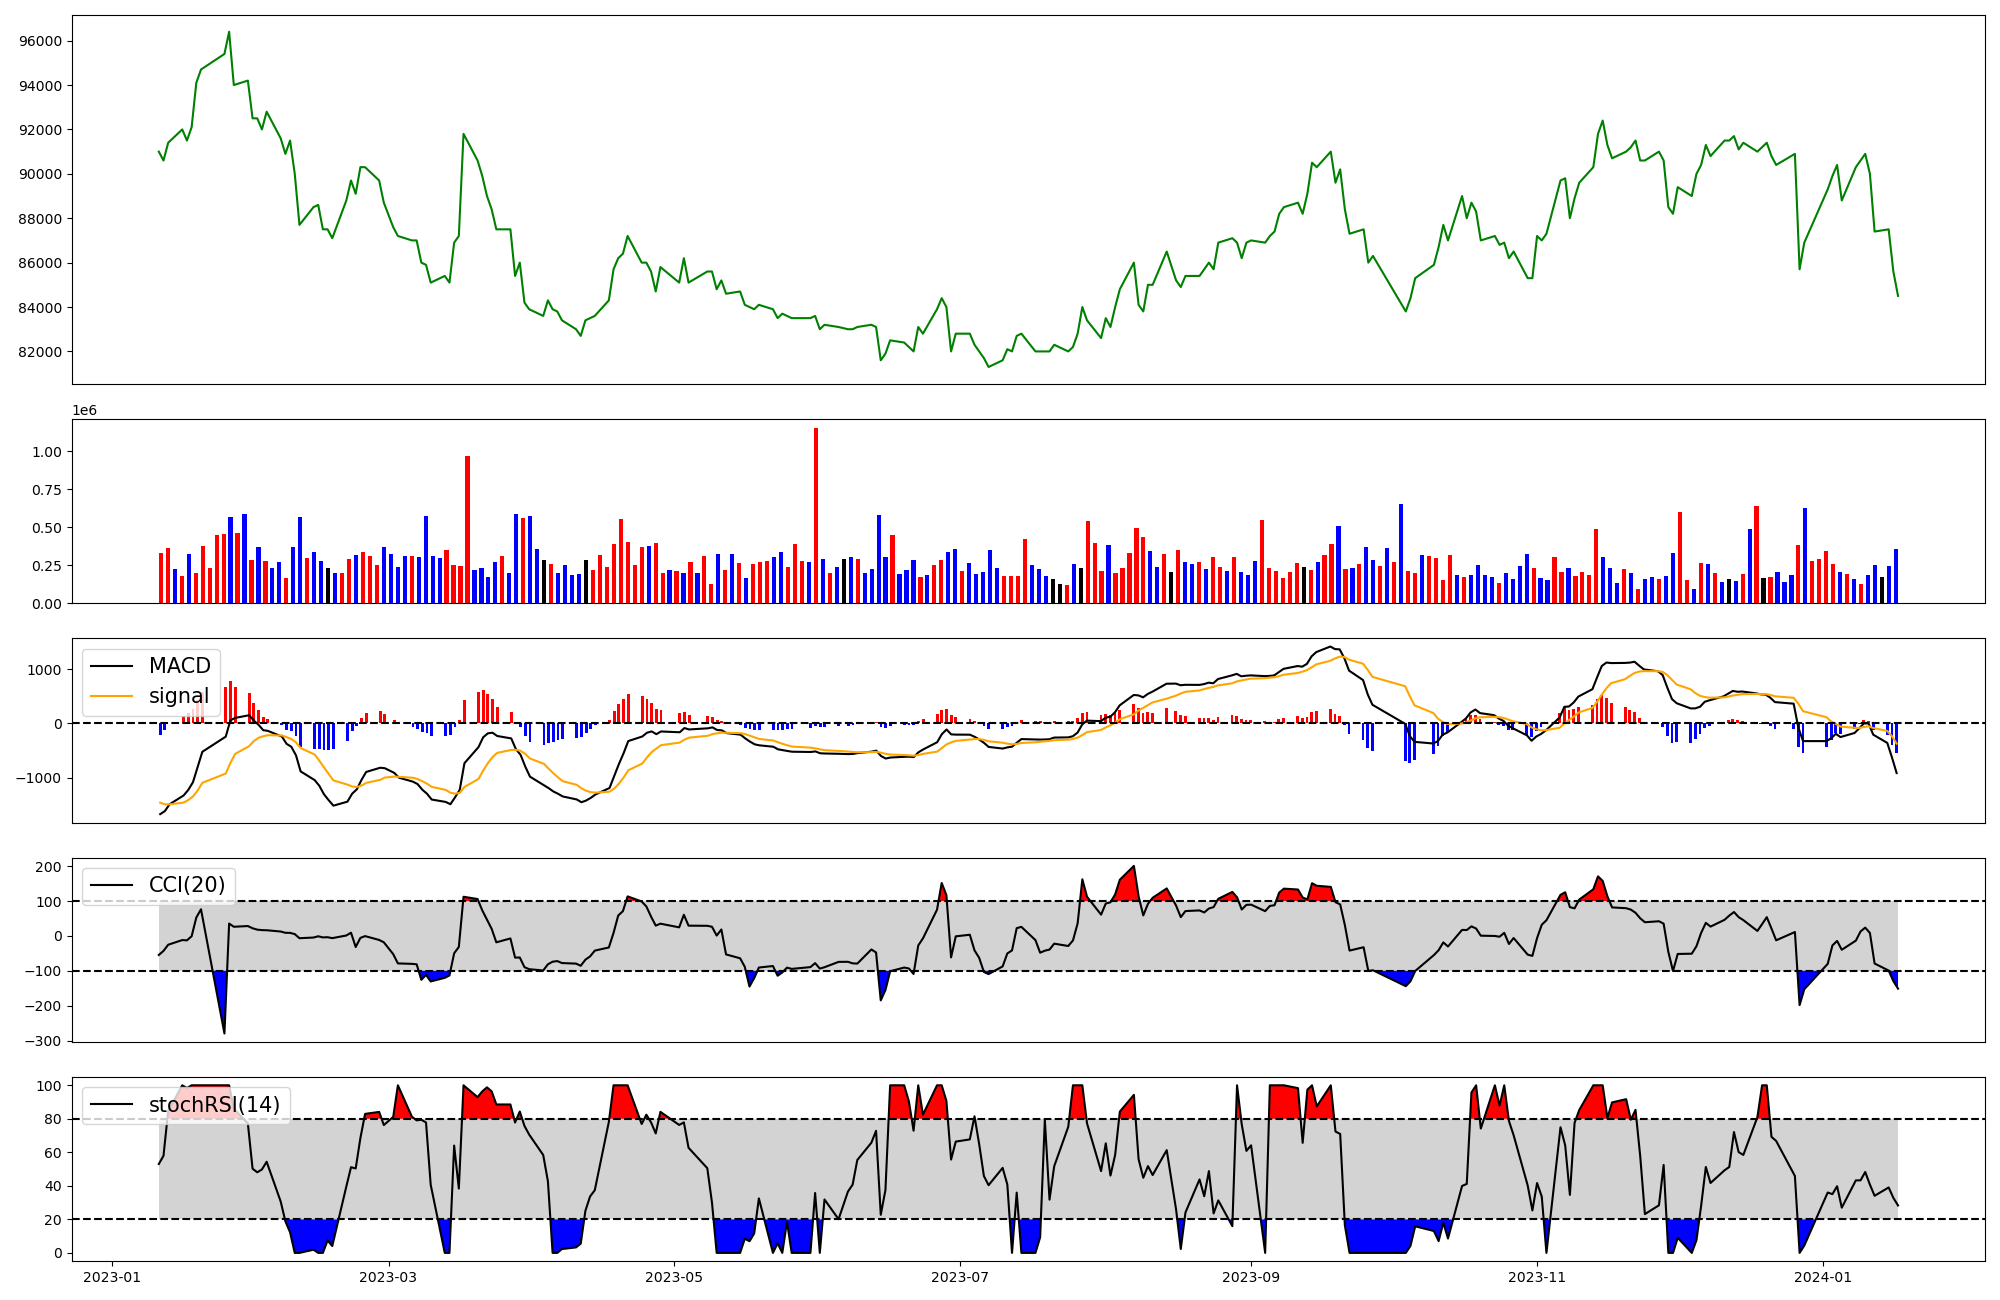The image size is (2000, 1300).
Task: Select the 84000 price axis label
Action: pyautogui.click(x=41, y=308)
